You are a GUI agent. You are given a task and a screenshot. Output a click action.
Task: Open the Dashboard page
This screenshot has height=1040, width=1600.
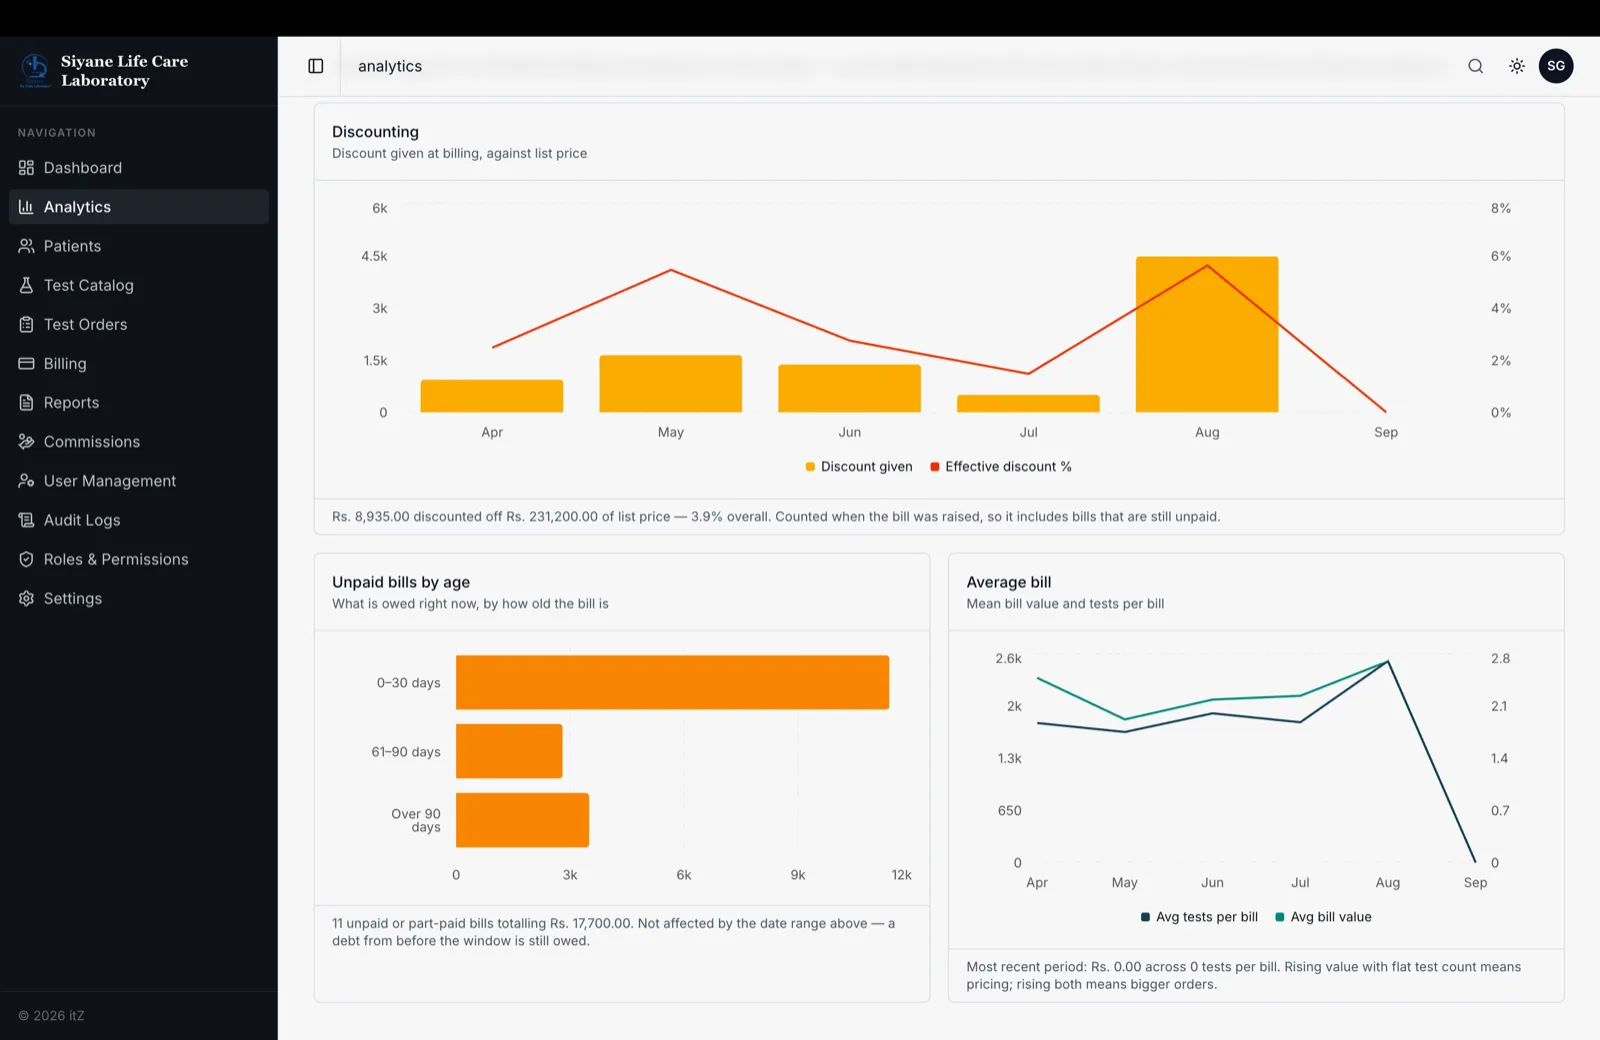point(139,168)
